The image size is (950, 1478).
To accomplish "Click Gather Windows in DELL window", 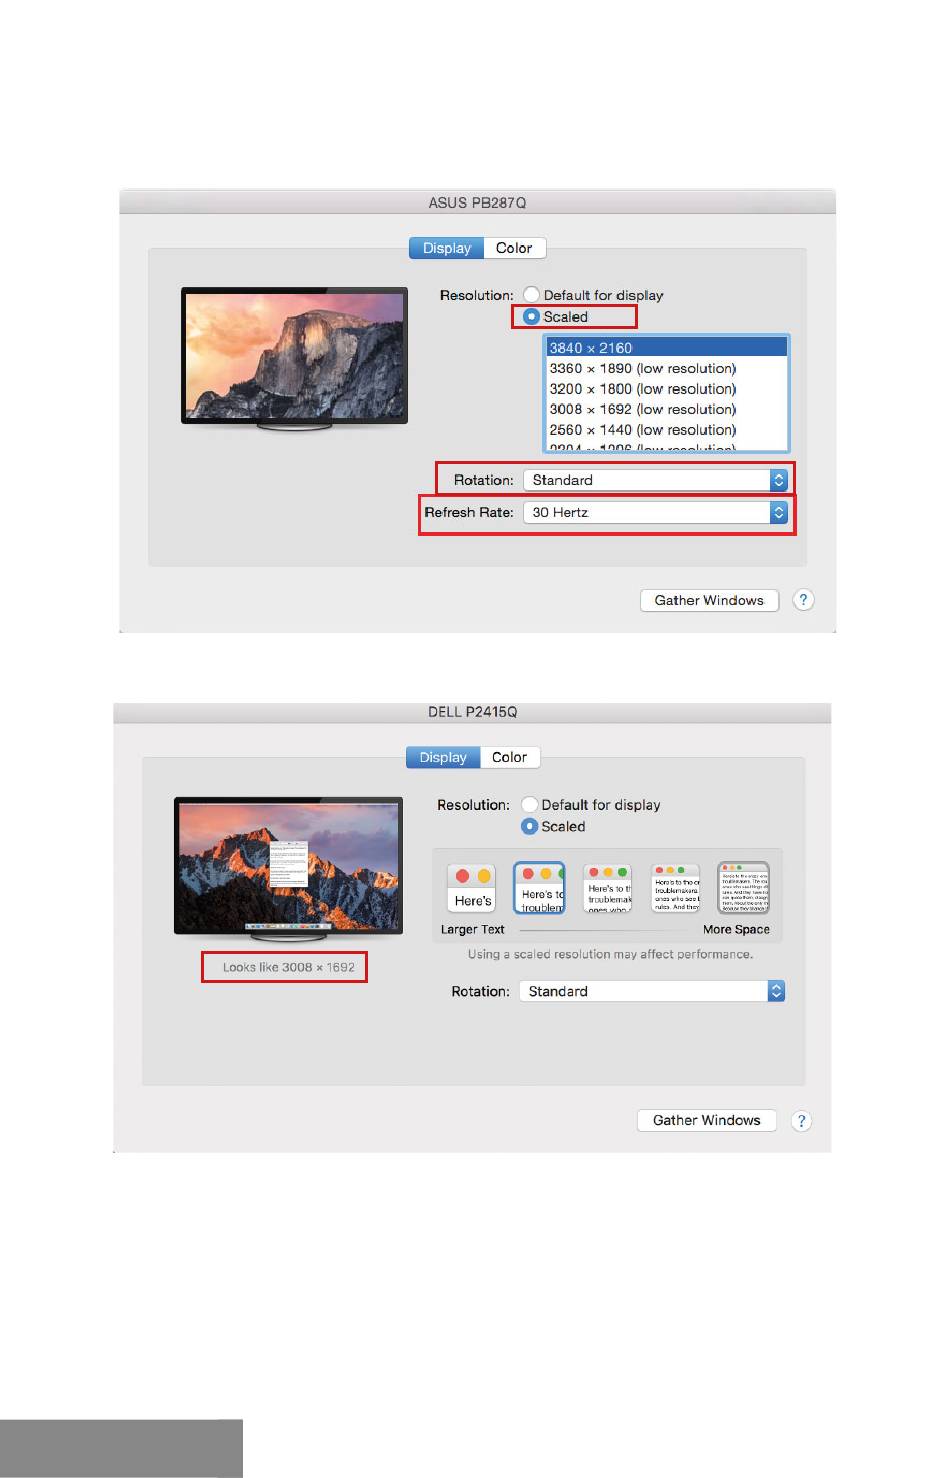I will click(707, 1120).
